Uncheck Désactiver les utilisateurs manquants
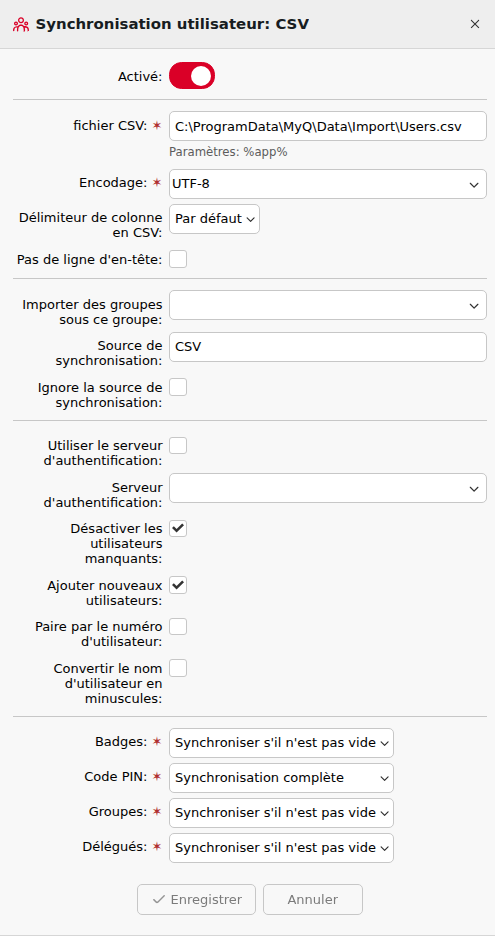 click(178, 529)
